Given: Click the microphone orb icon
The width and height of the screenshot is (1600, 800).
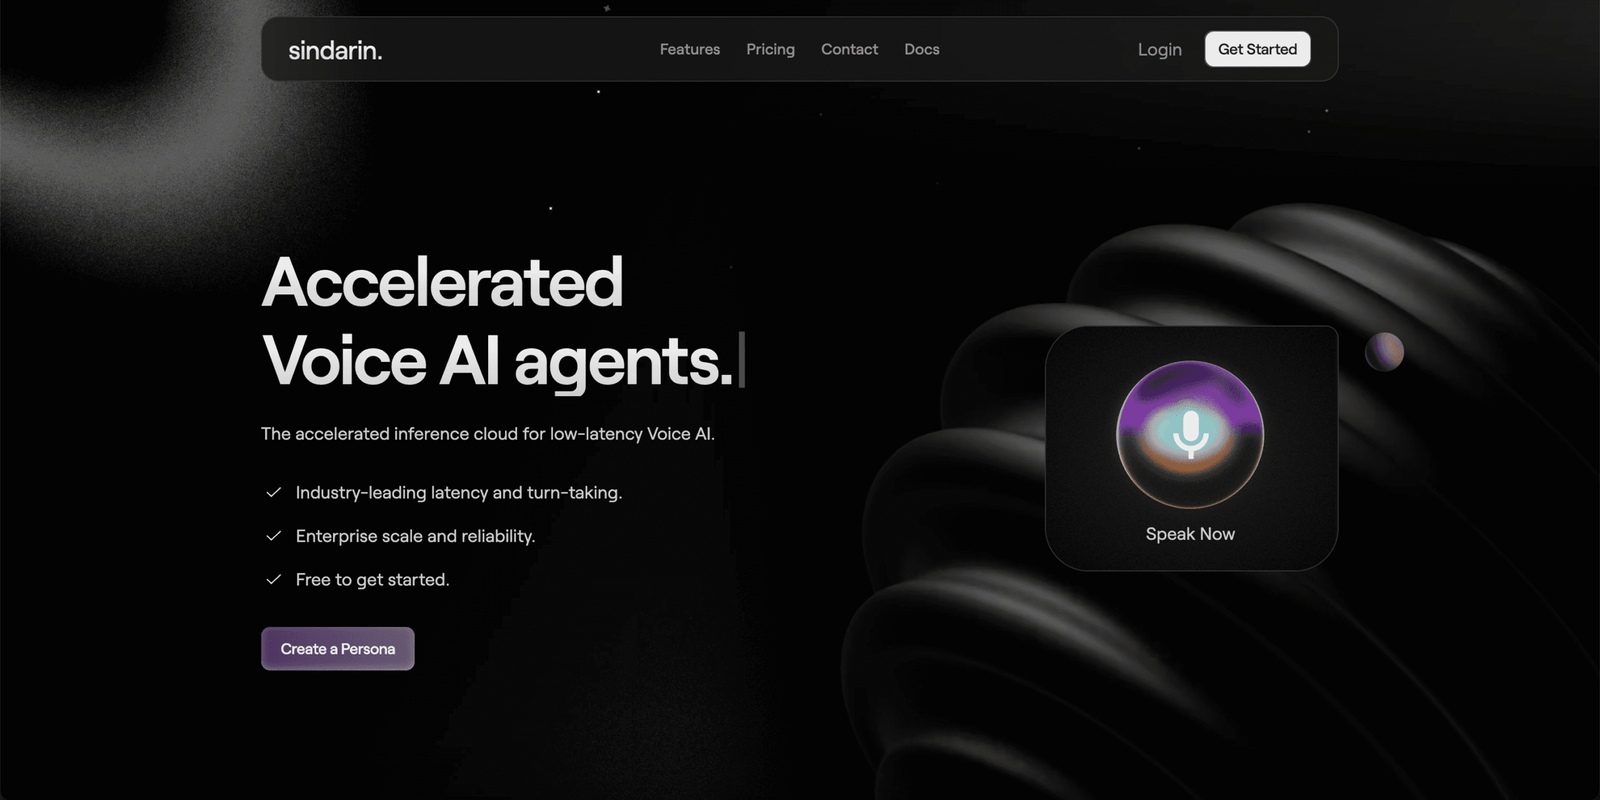Looking at the screenshot, I should (x=1190, y=434).
